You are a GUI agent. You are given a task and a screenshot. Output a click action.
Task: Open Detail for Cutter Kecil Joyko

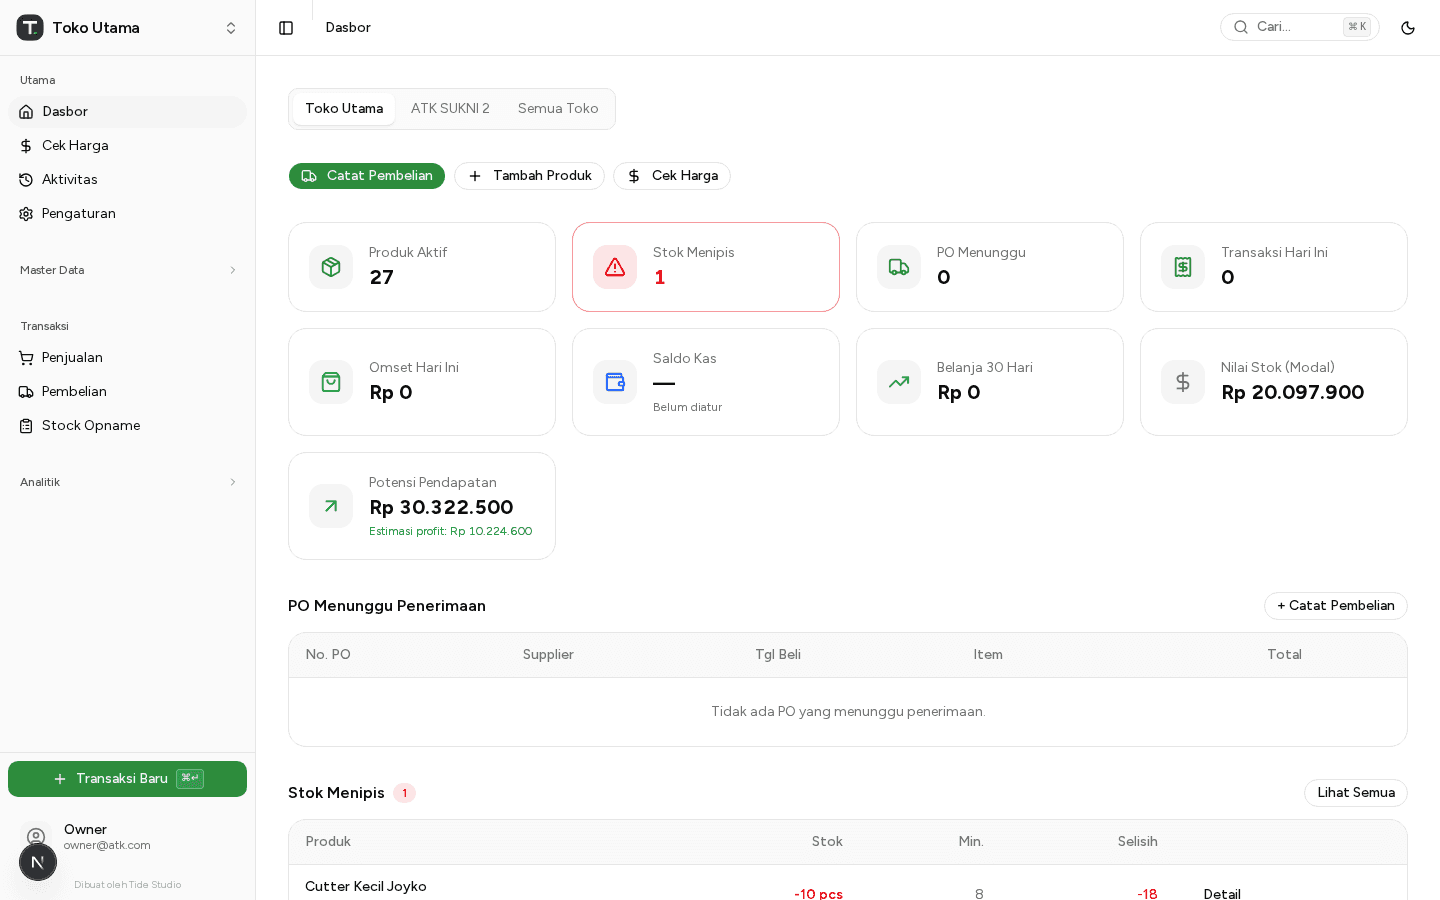pyautogui.click(x=1222, y=893)
